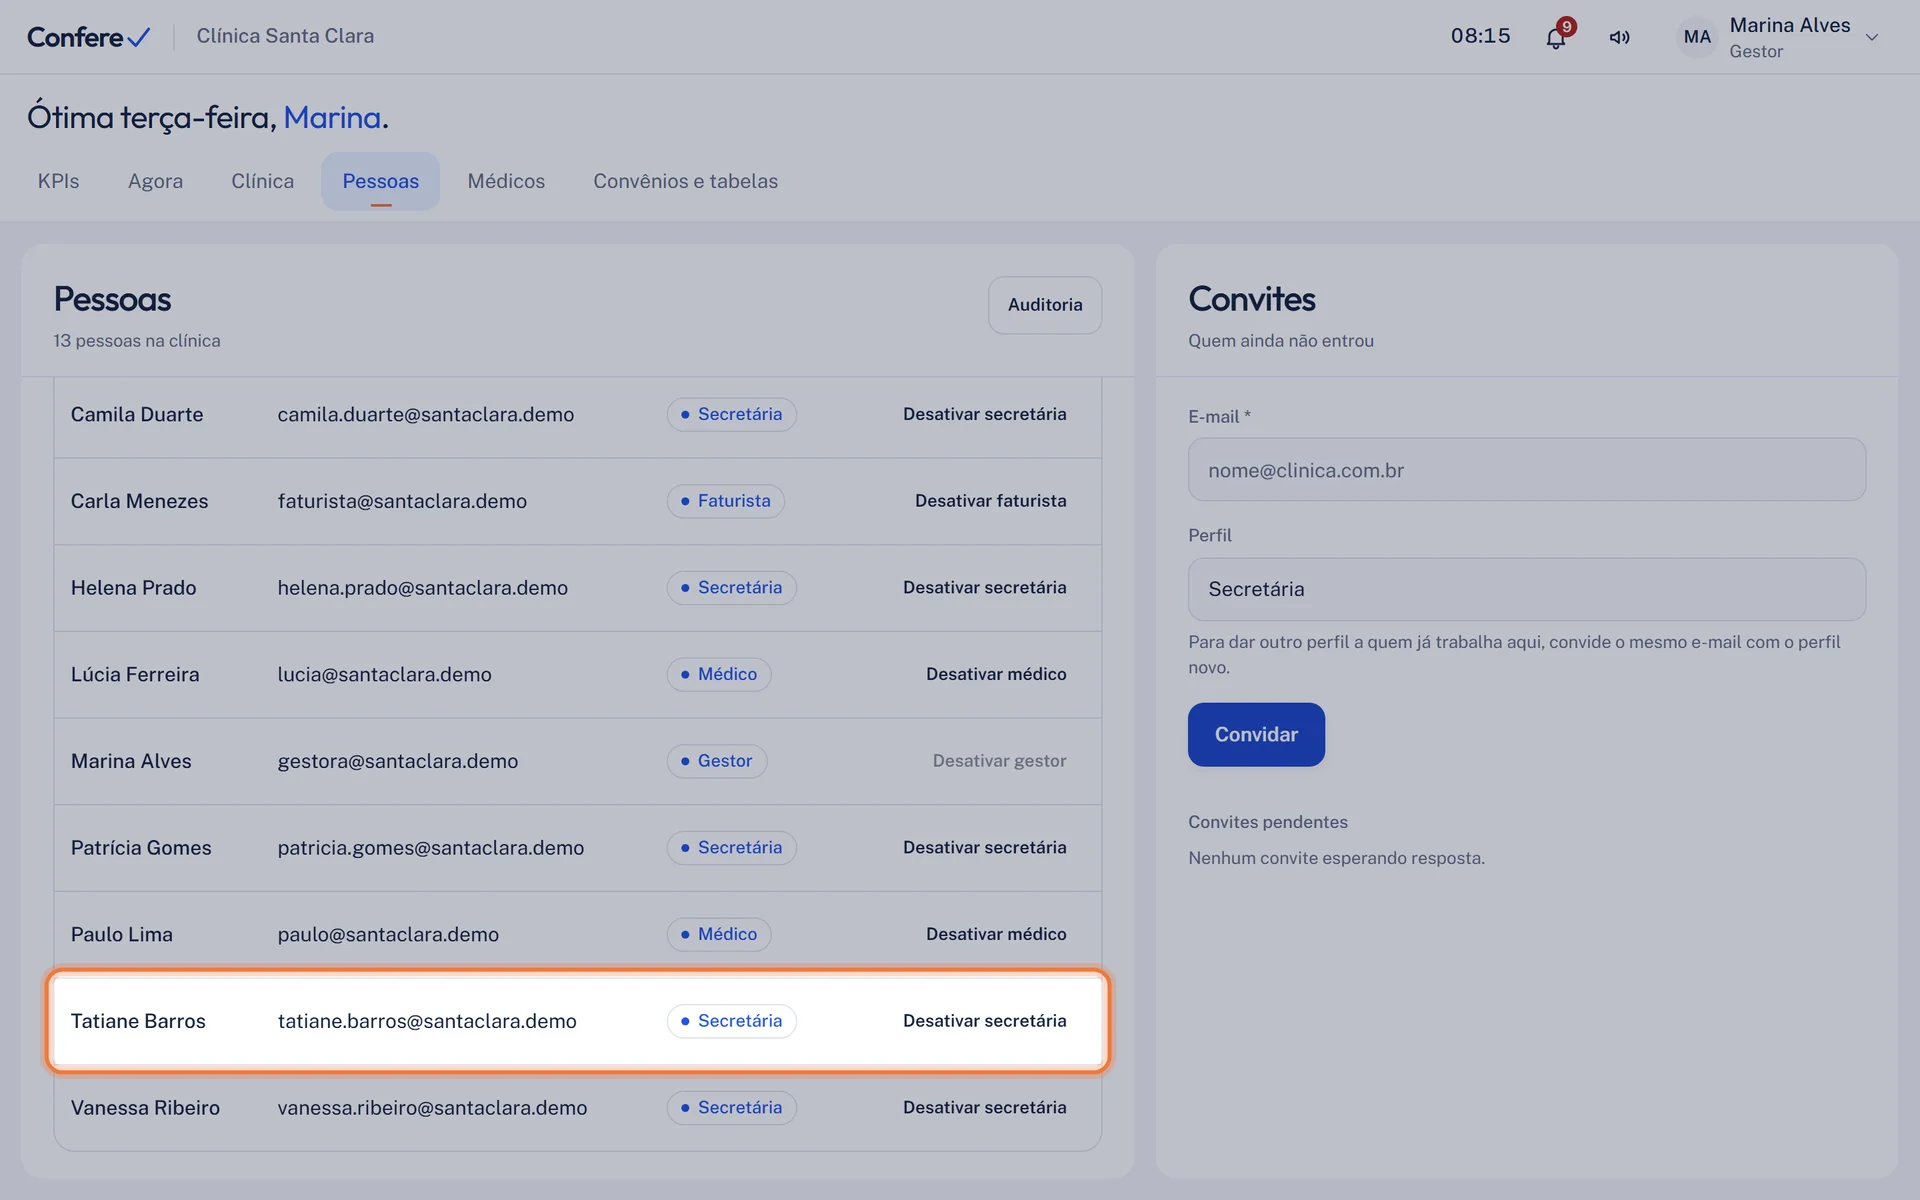The width and height of the screenshot is (1920, 1200).
Task: Click Desativar gestor for Marina Alves
Action: 999,761
